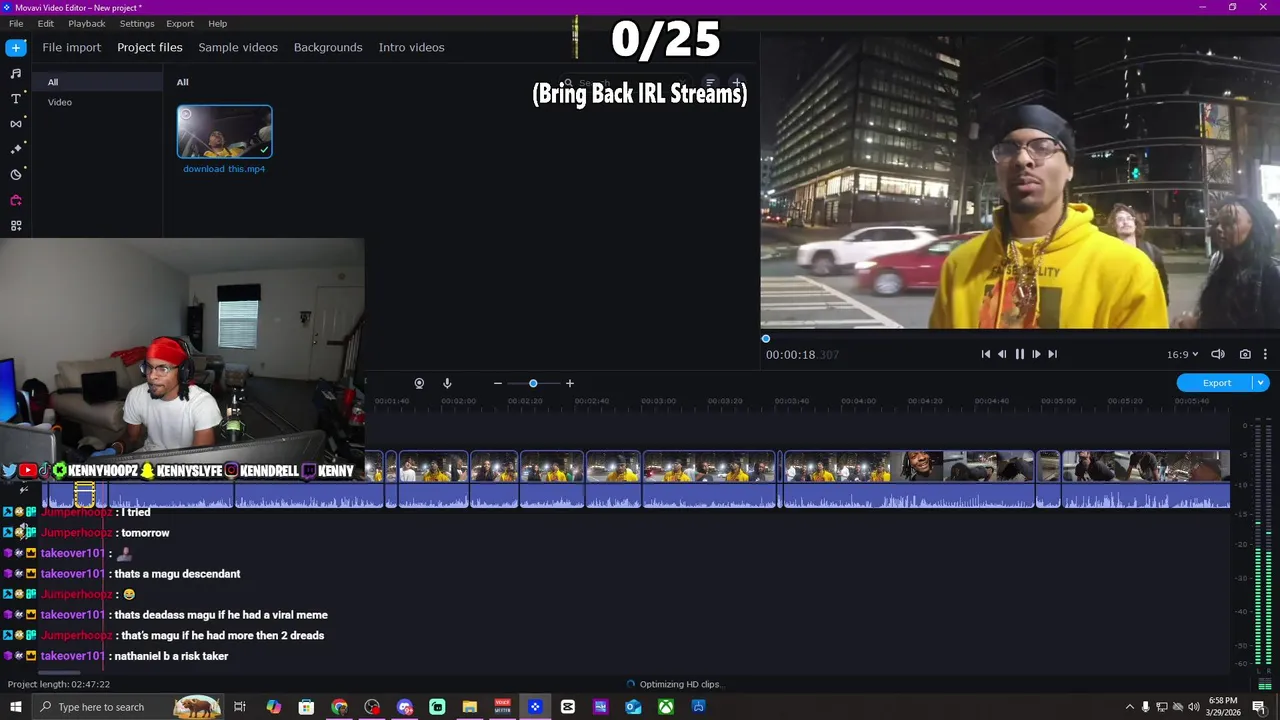This screenshot has width=1280, height=720.
Task: Switch to the Intro videos tab
Action: click(x=411, y=47)
